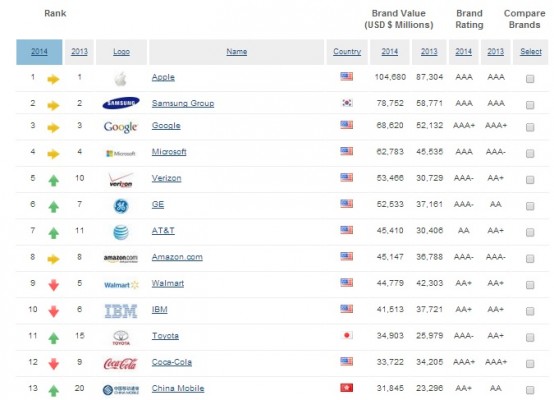Sort by 2013 rank column header
Screen dimensions: 554x400
click(79, 52)
